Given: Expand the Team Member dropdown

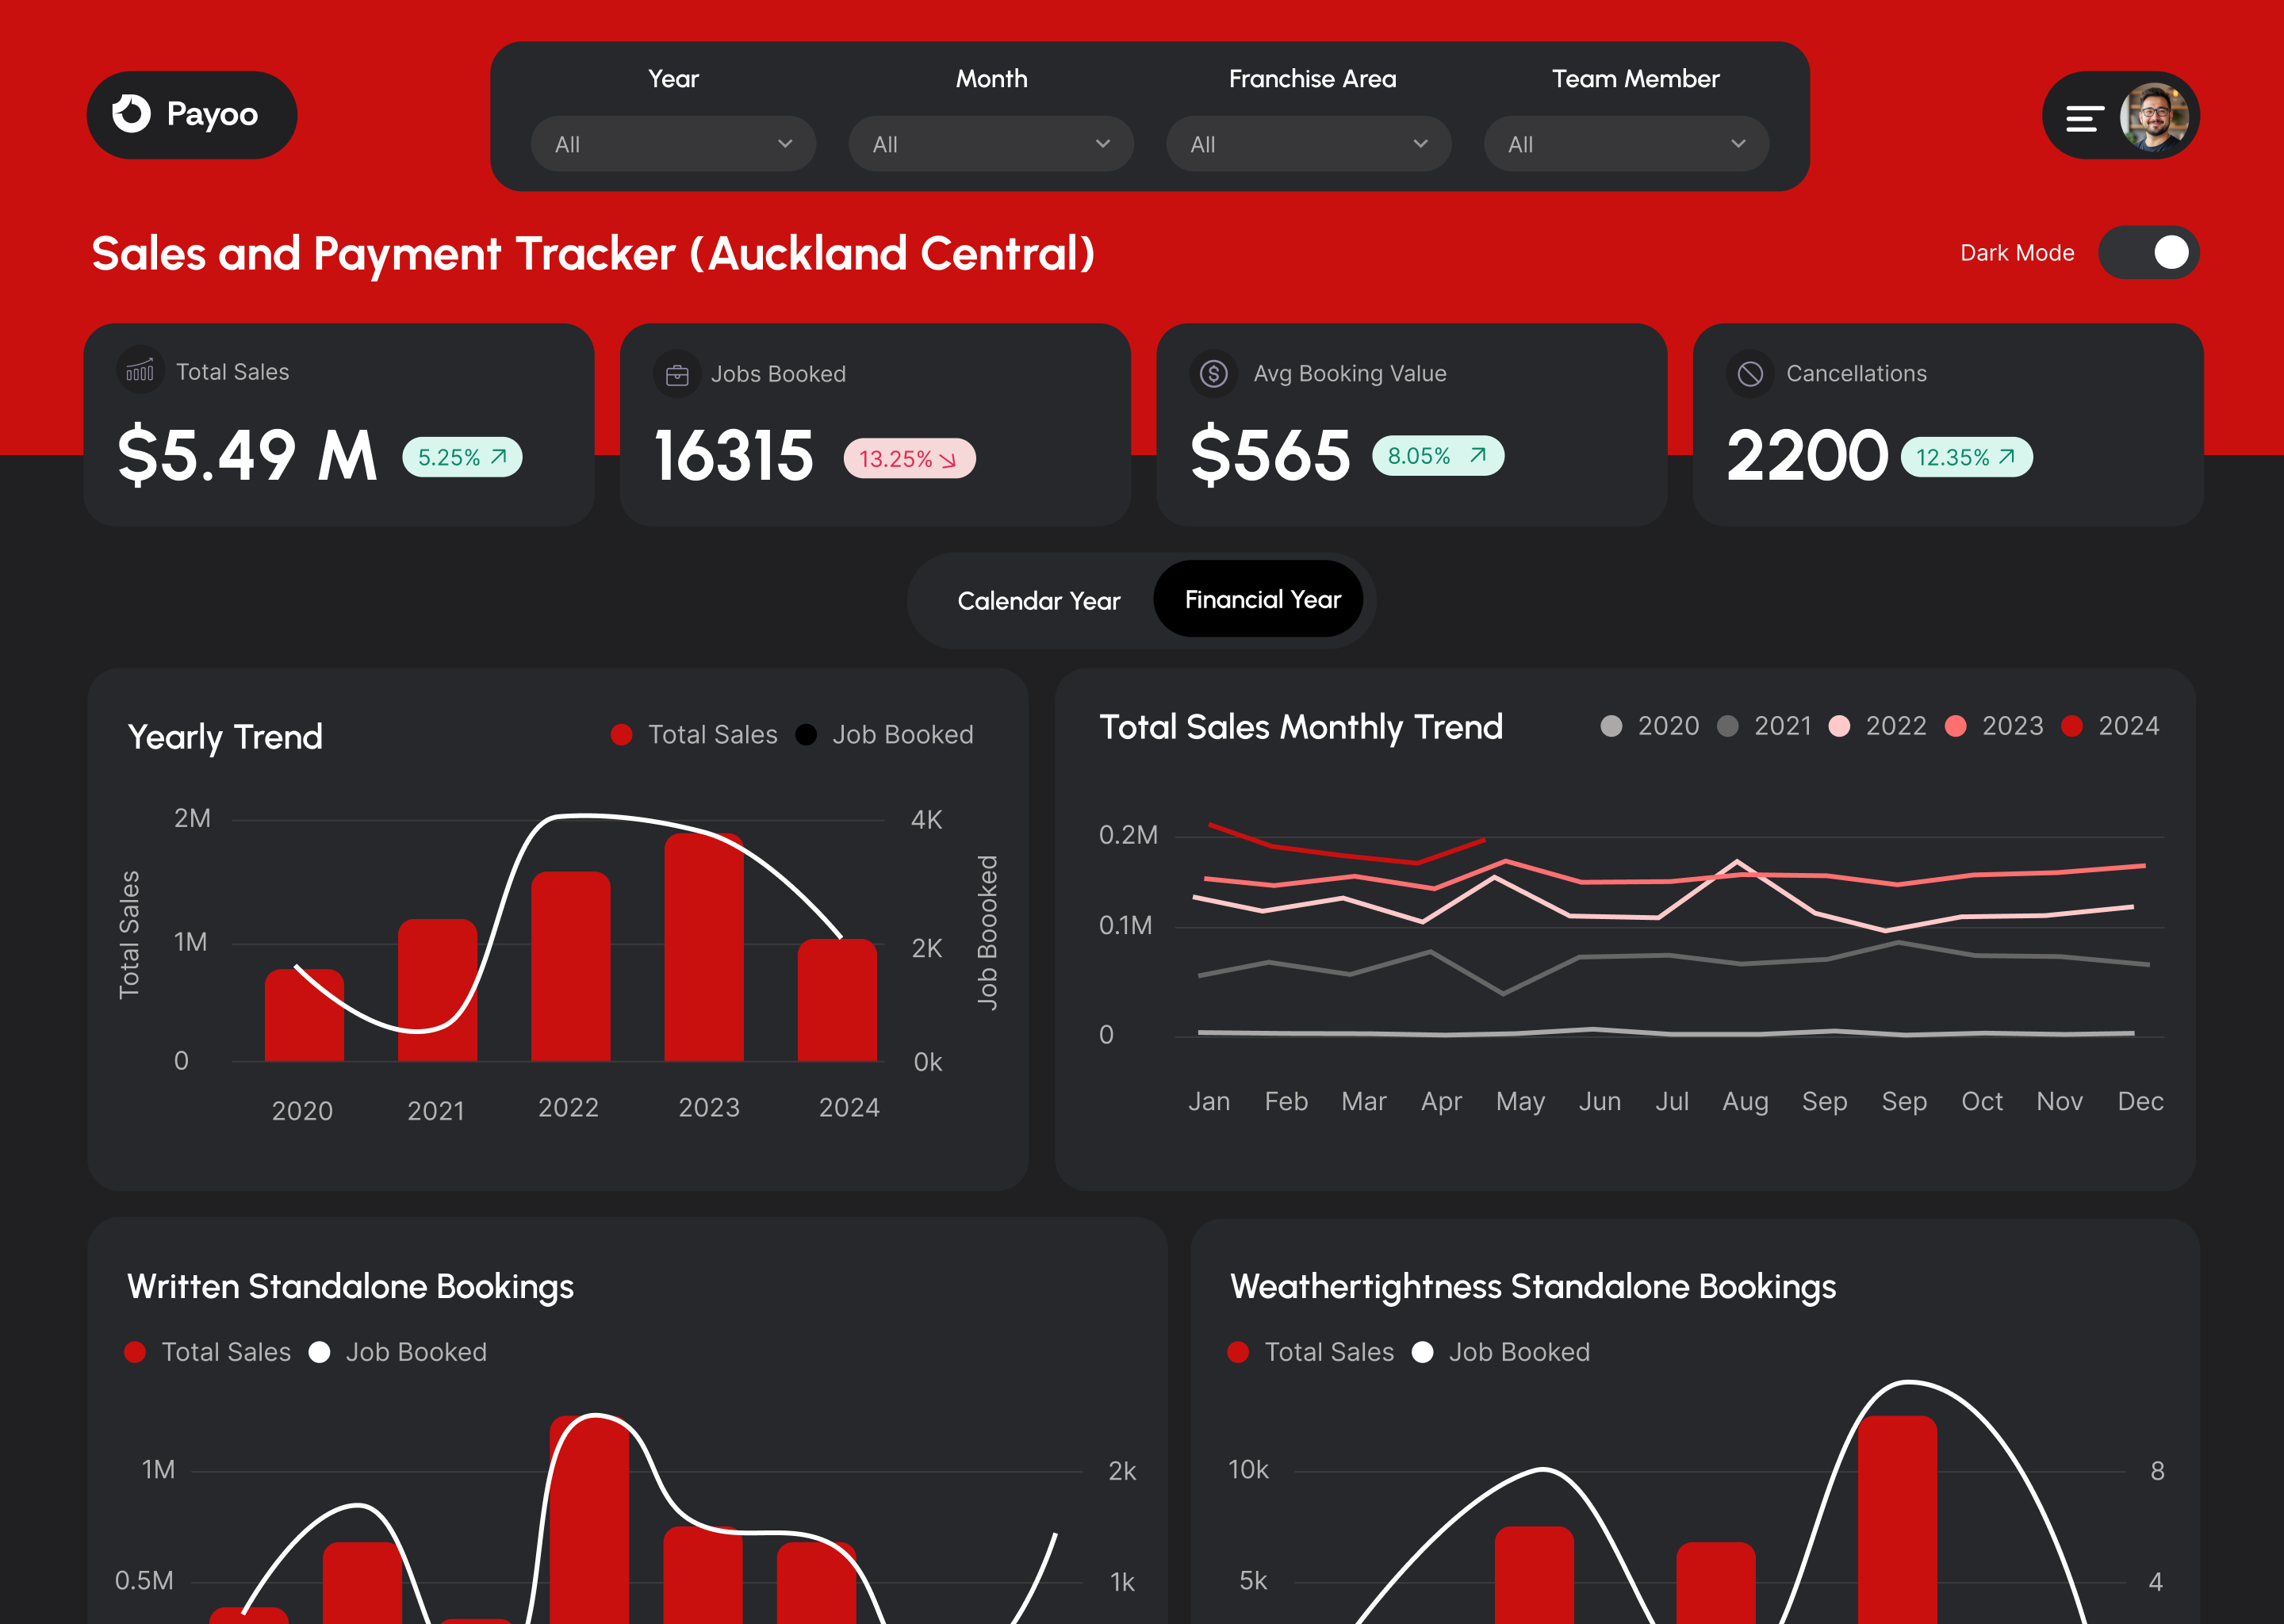Looking at the screenshot, I should [x=1626, y=144].
